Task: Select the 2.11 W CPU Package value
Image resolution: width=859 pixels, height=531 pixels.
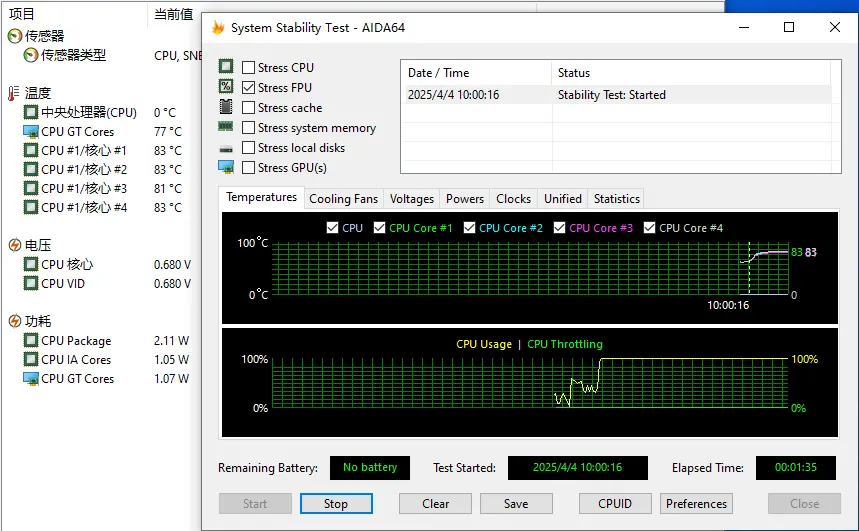Action: pyautogui.click(x=171, y=341)
